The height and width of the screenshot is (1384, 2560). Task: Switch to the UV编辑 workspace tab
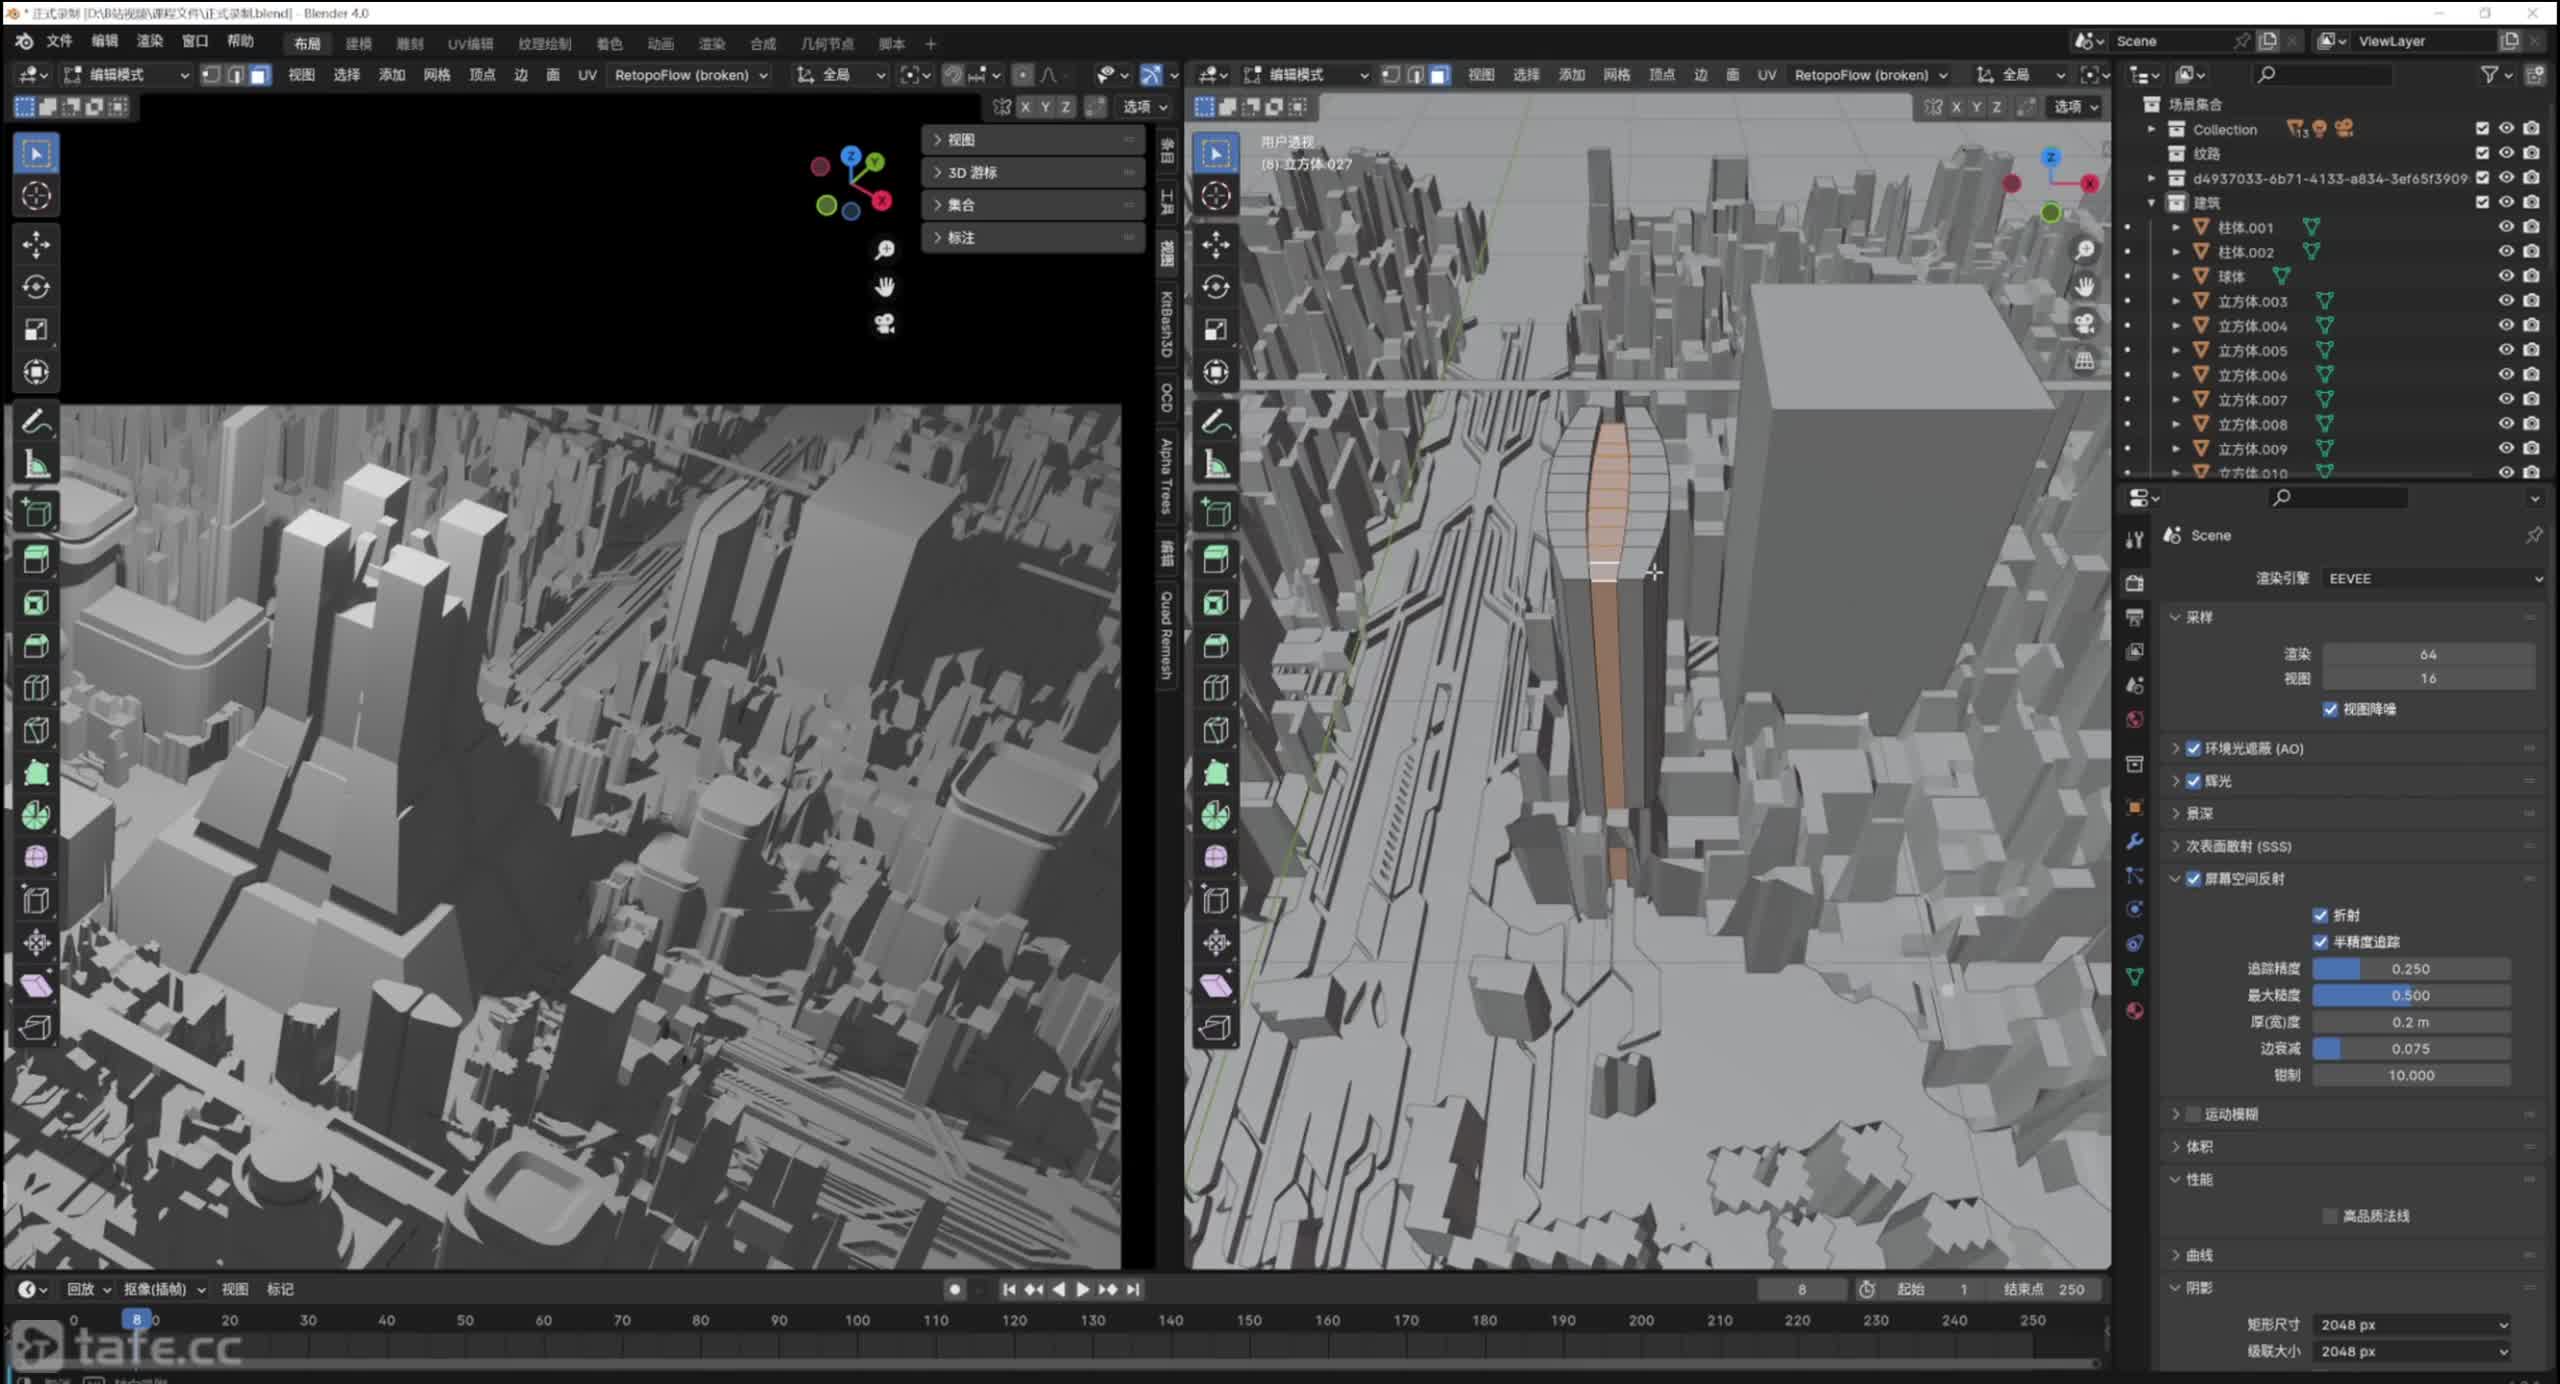[x=470, y=43]
